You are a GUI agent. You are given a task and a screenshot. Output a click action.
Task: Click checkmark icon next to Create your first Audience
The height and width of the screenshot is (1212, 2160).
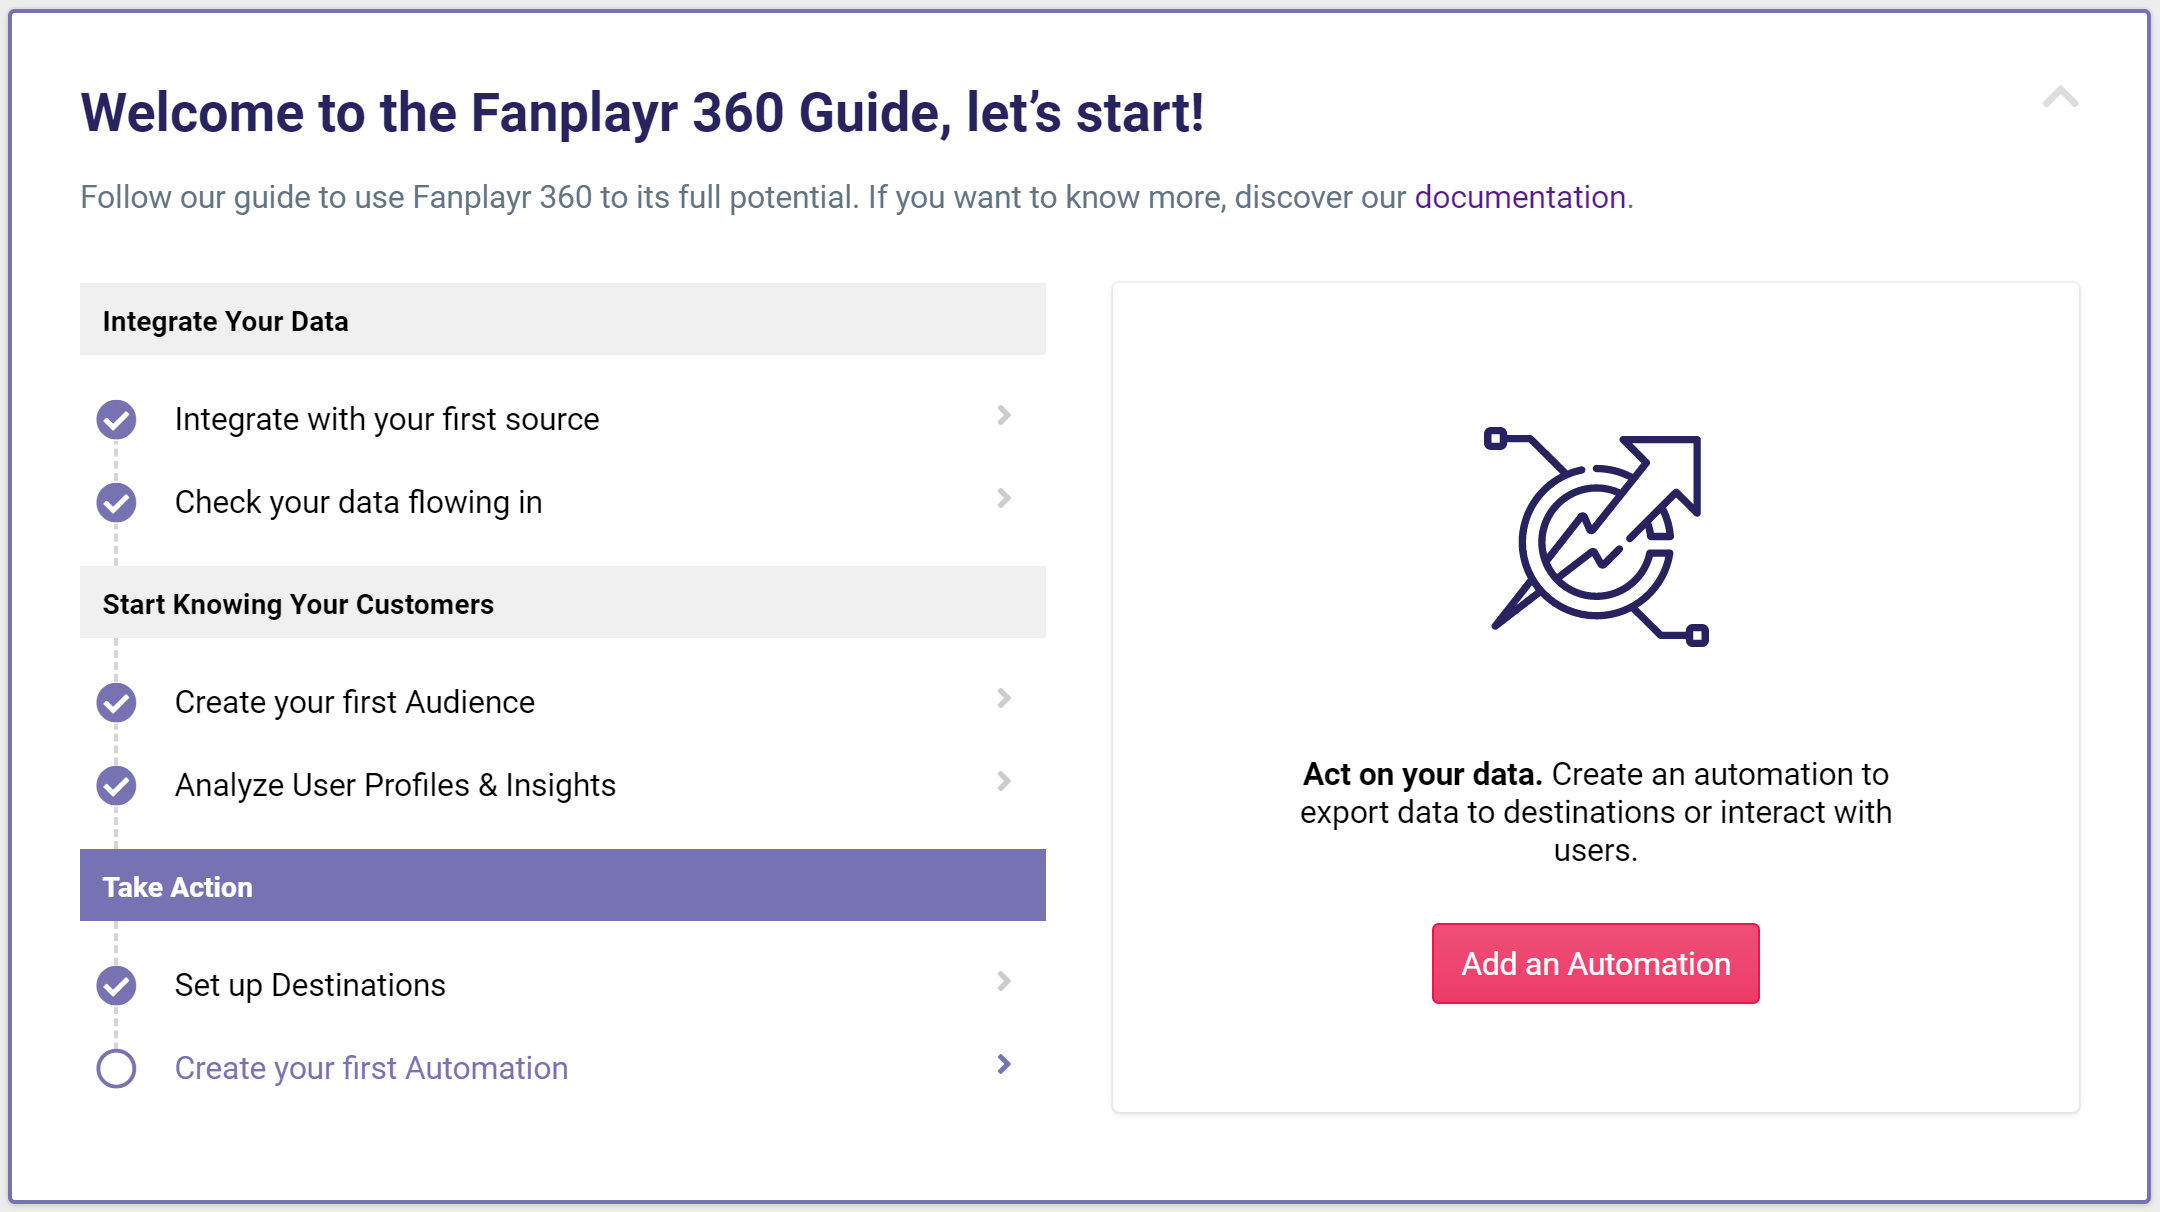point(116,702)
